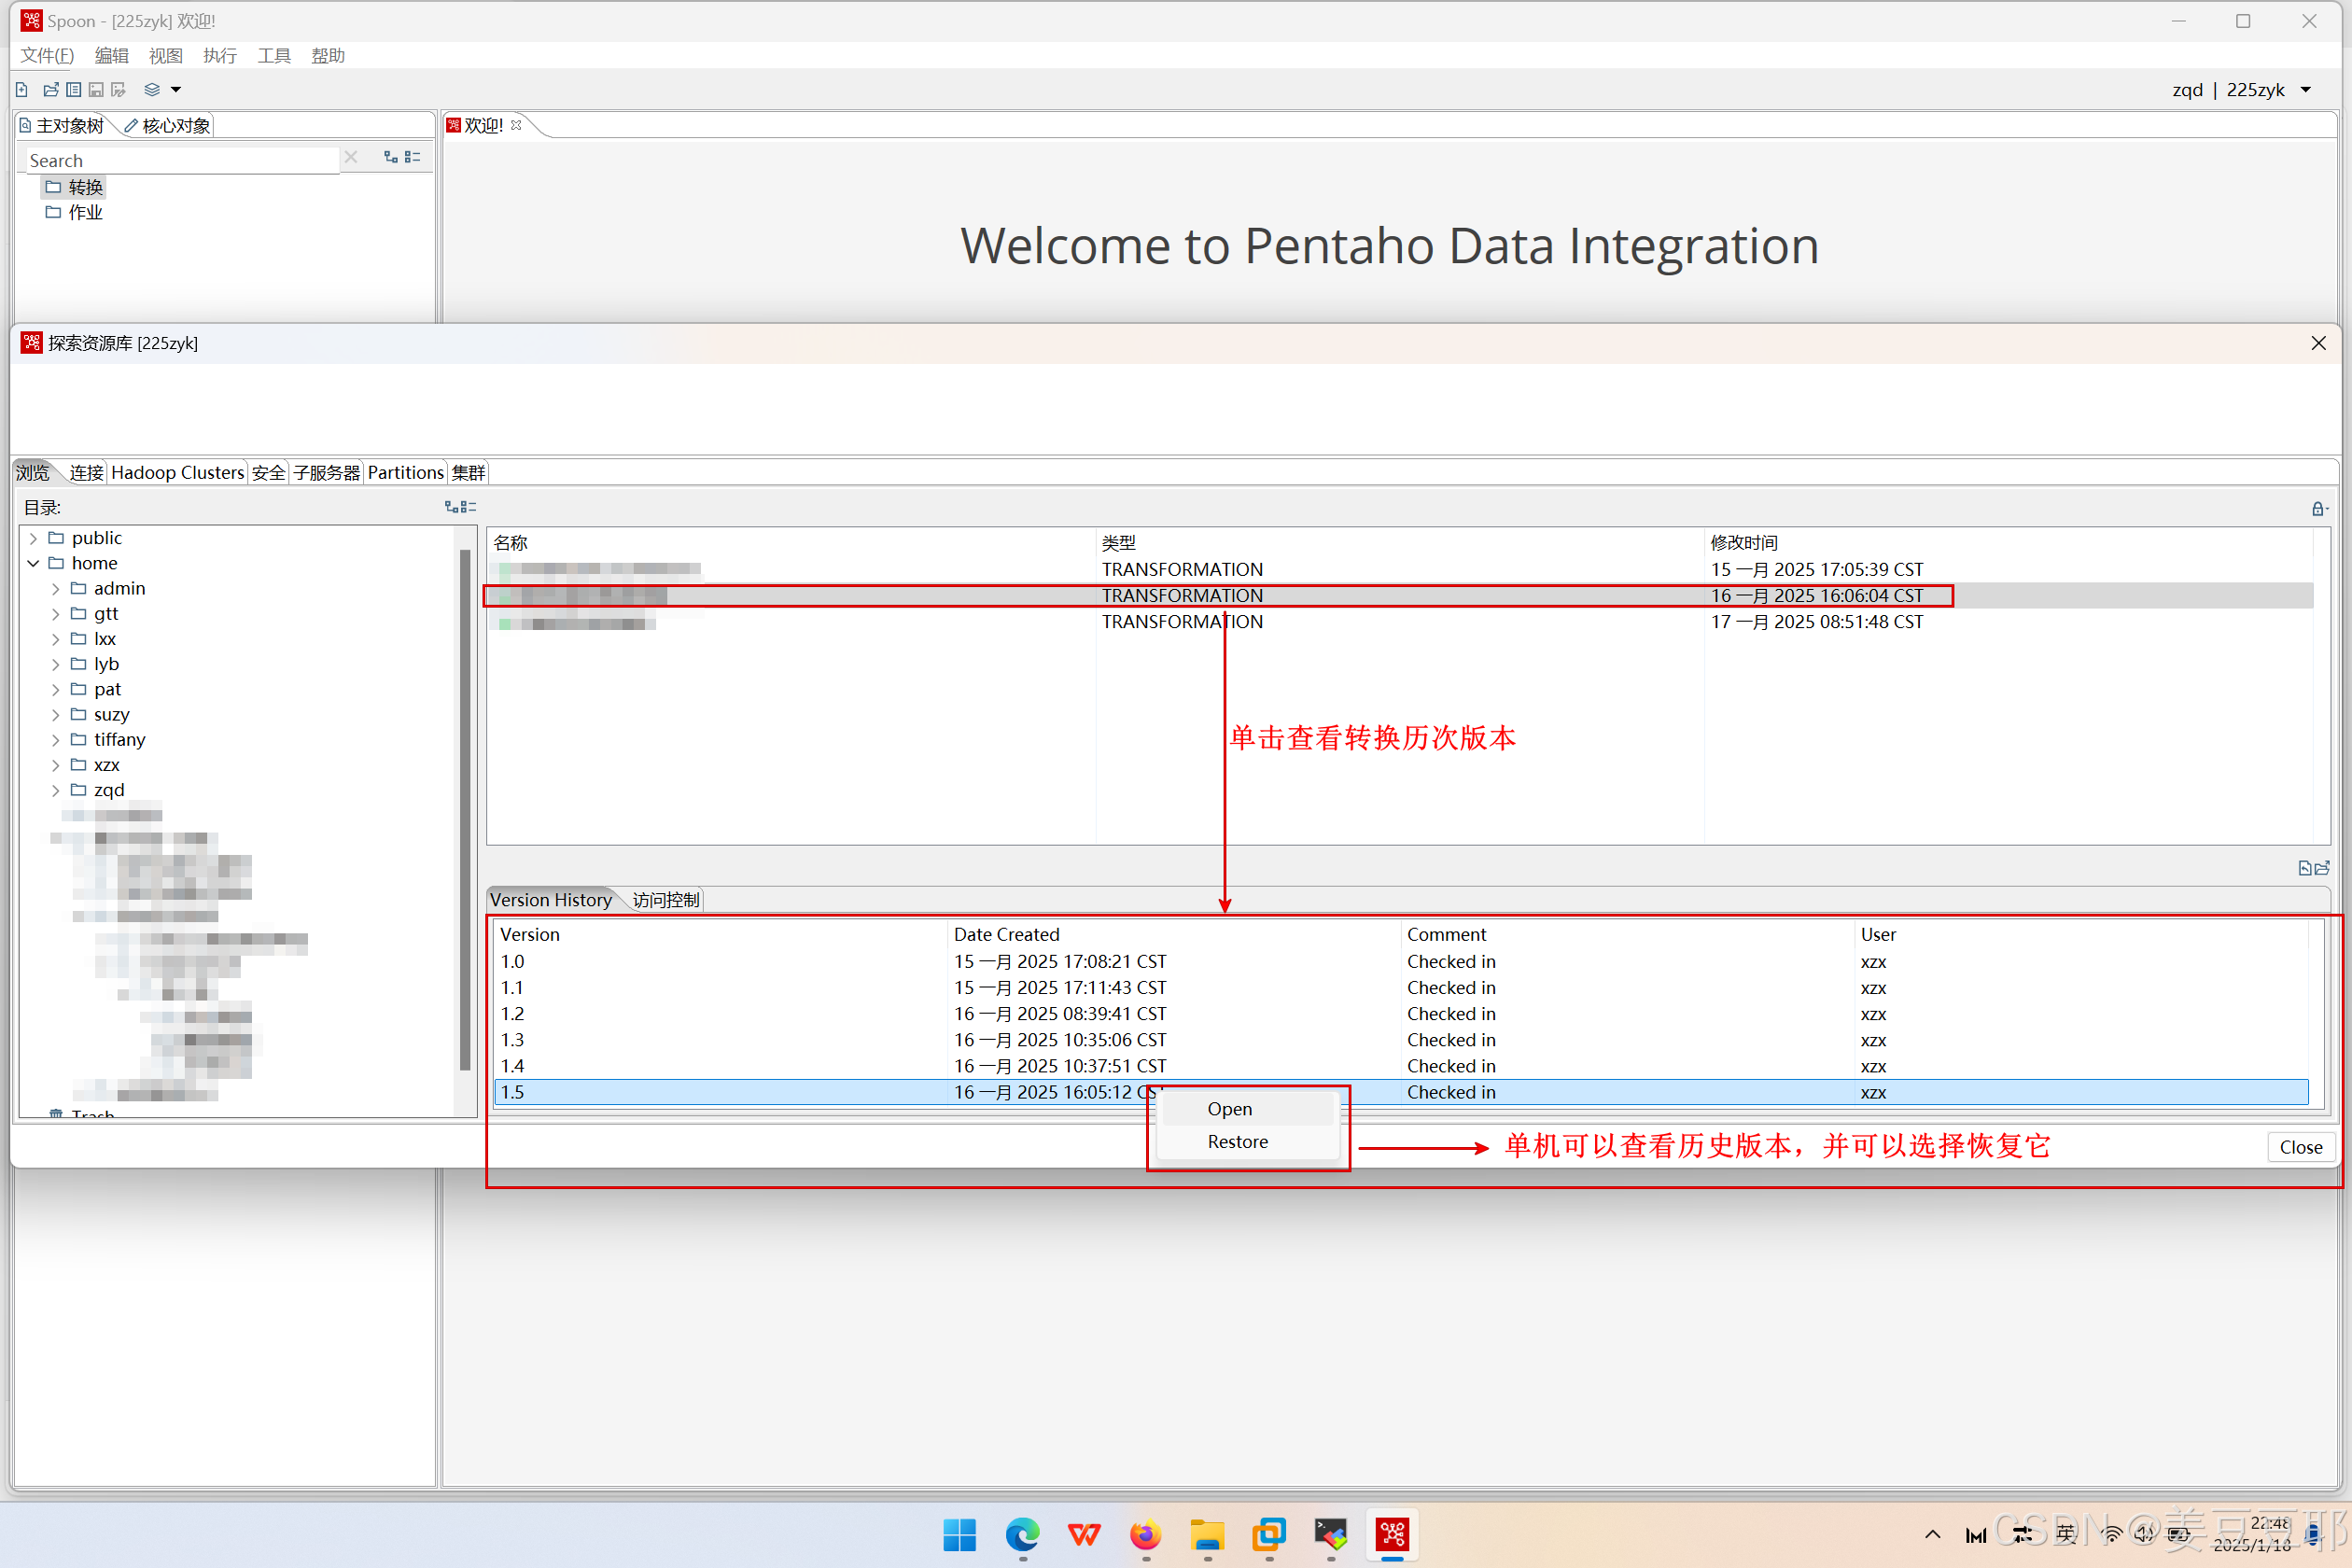2352x1568 pixels.
Task: Expand the public folder
Action: 33,538
